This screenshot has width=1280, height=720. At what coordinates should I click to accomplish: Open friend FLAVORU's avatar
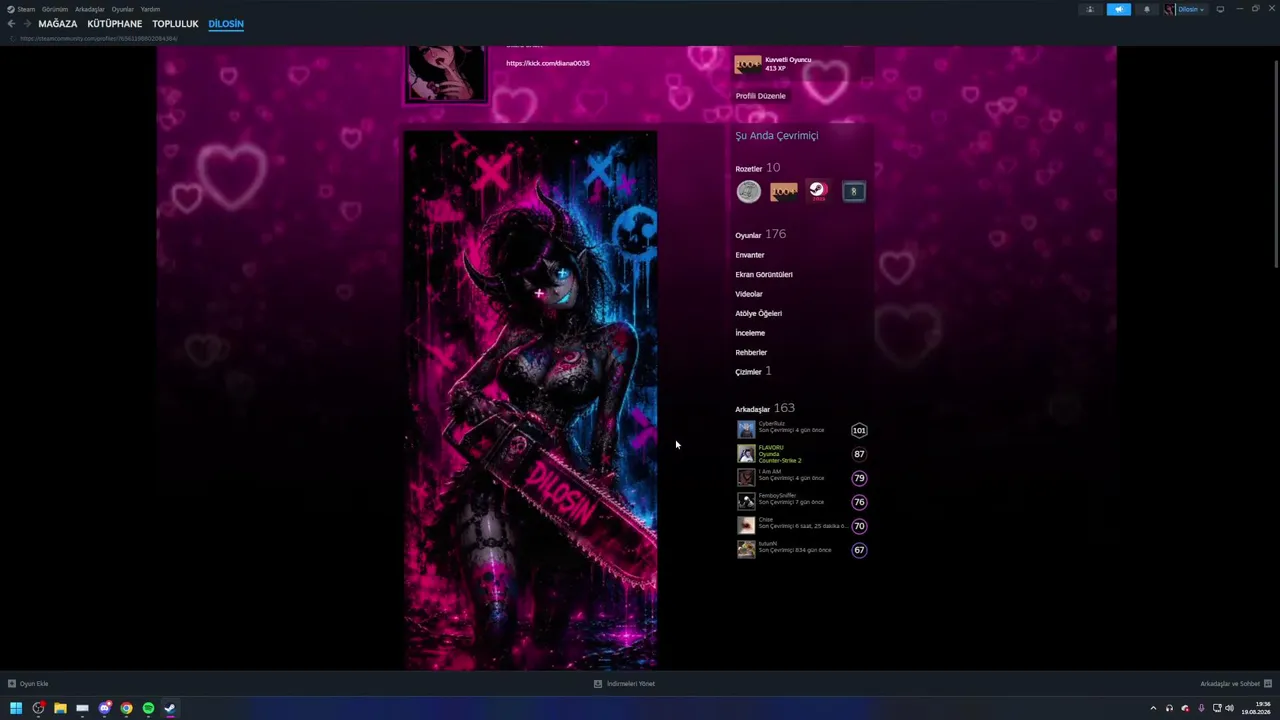746,454
